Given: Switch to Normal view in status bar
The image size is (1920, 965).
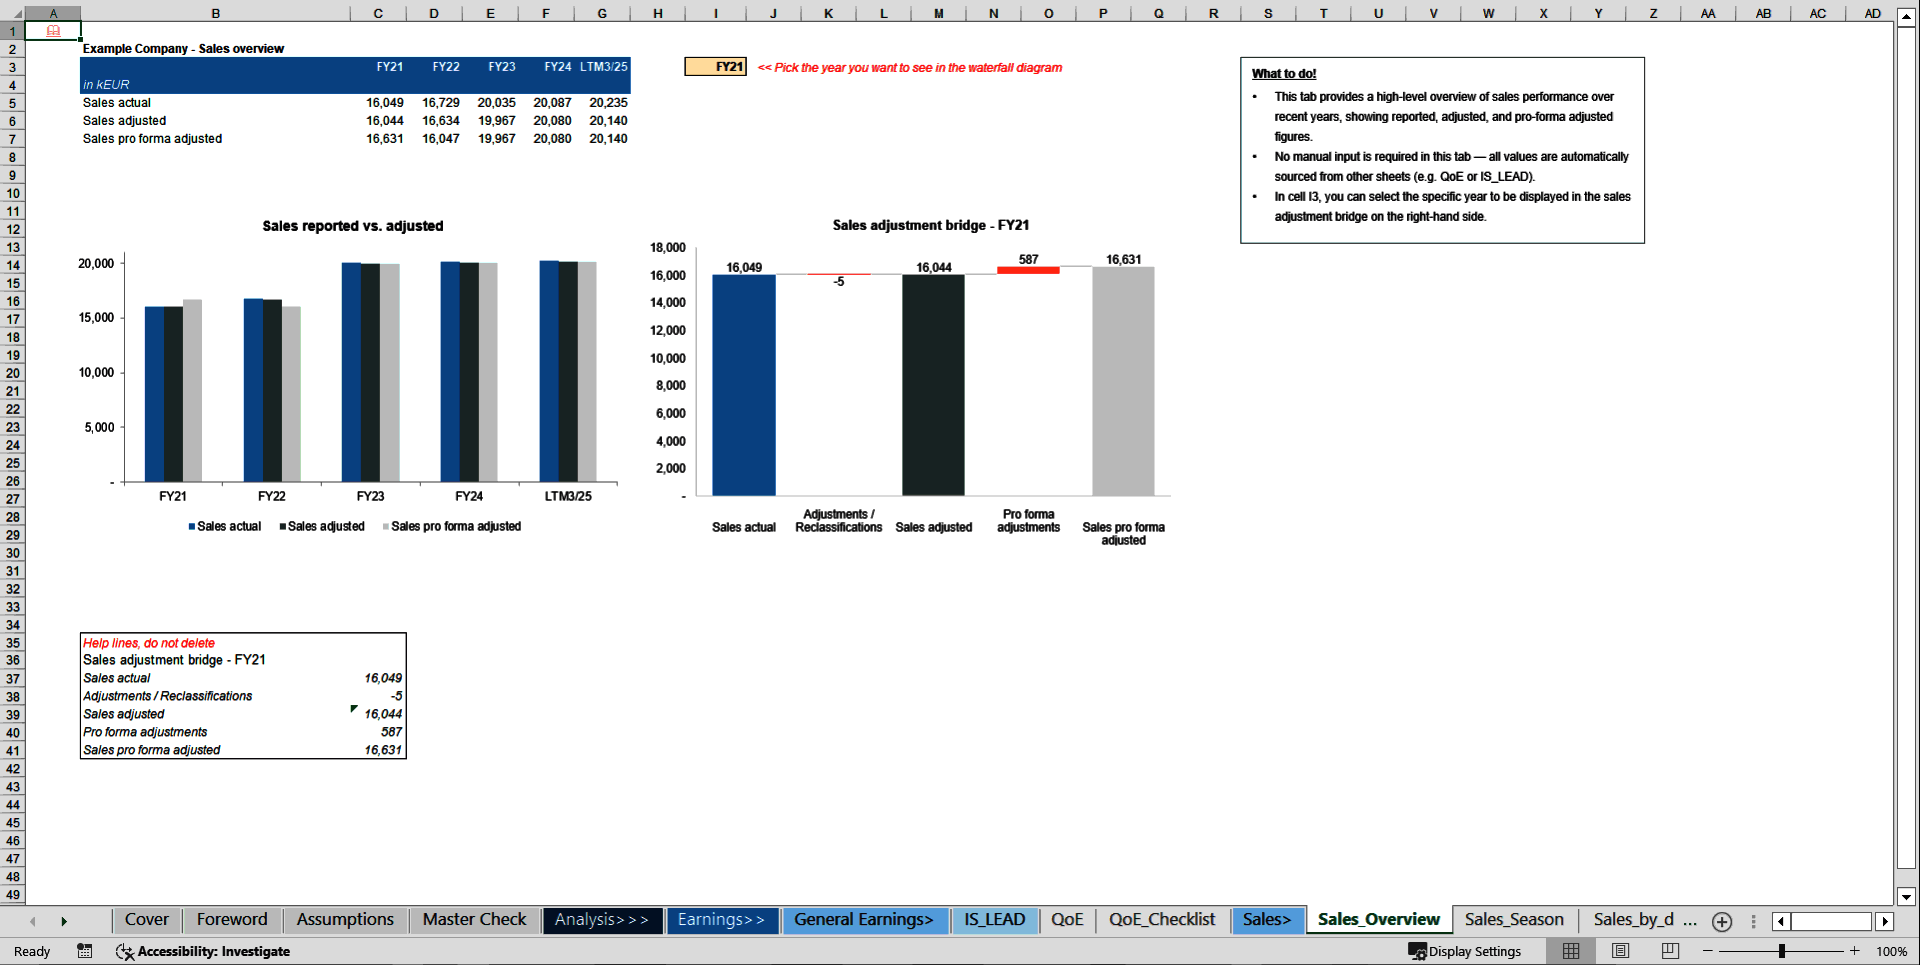Looking at the screenshot, I should [1570, 951].
